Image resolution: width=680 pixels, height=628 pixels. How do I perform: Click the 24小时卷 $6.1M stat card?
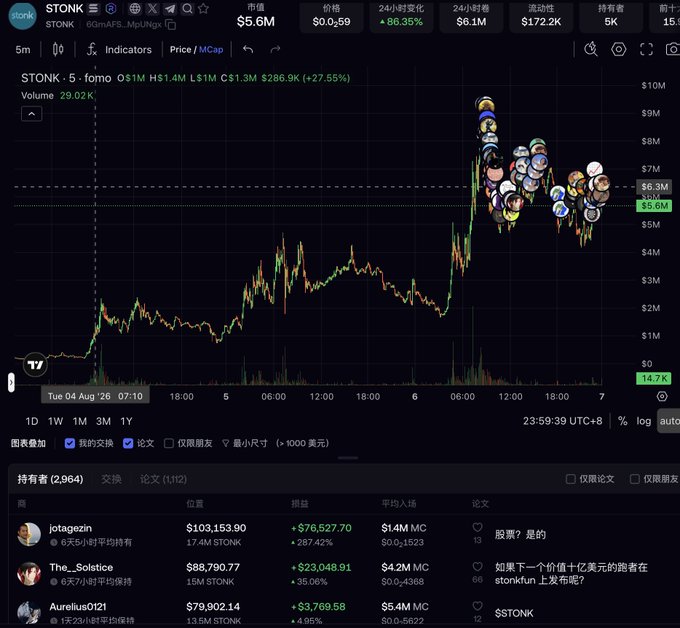[471, 16]
